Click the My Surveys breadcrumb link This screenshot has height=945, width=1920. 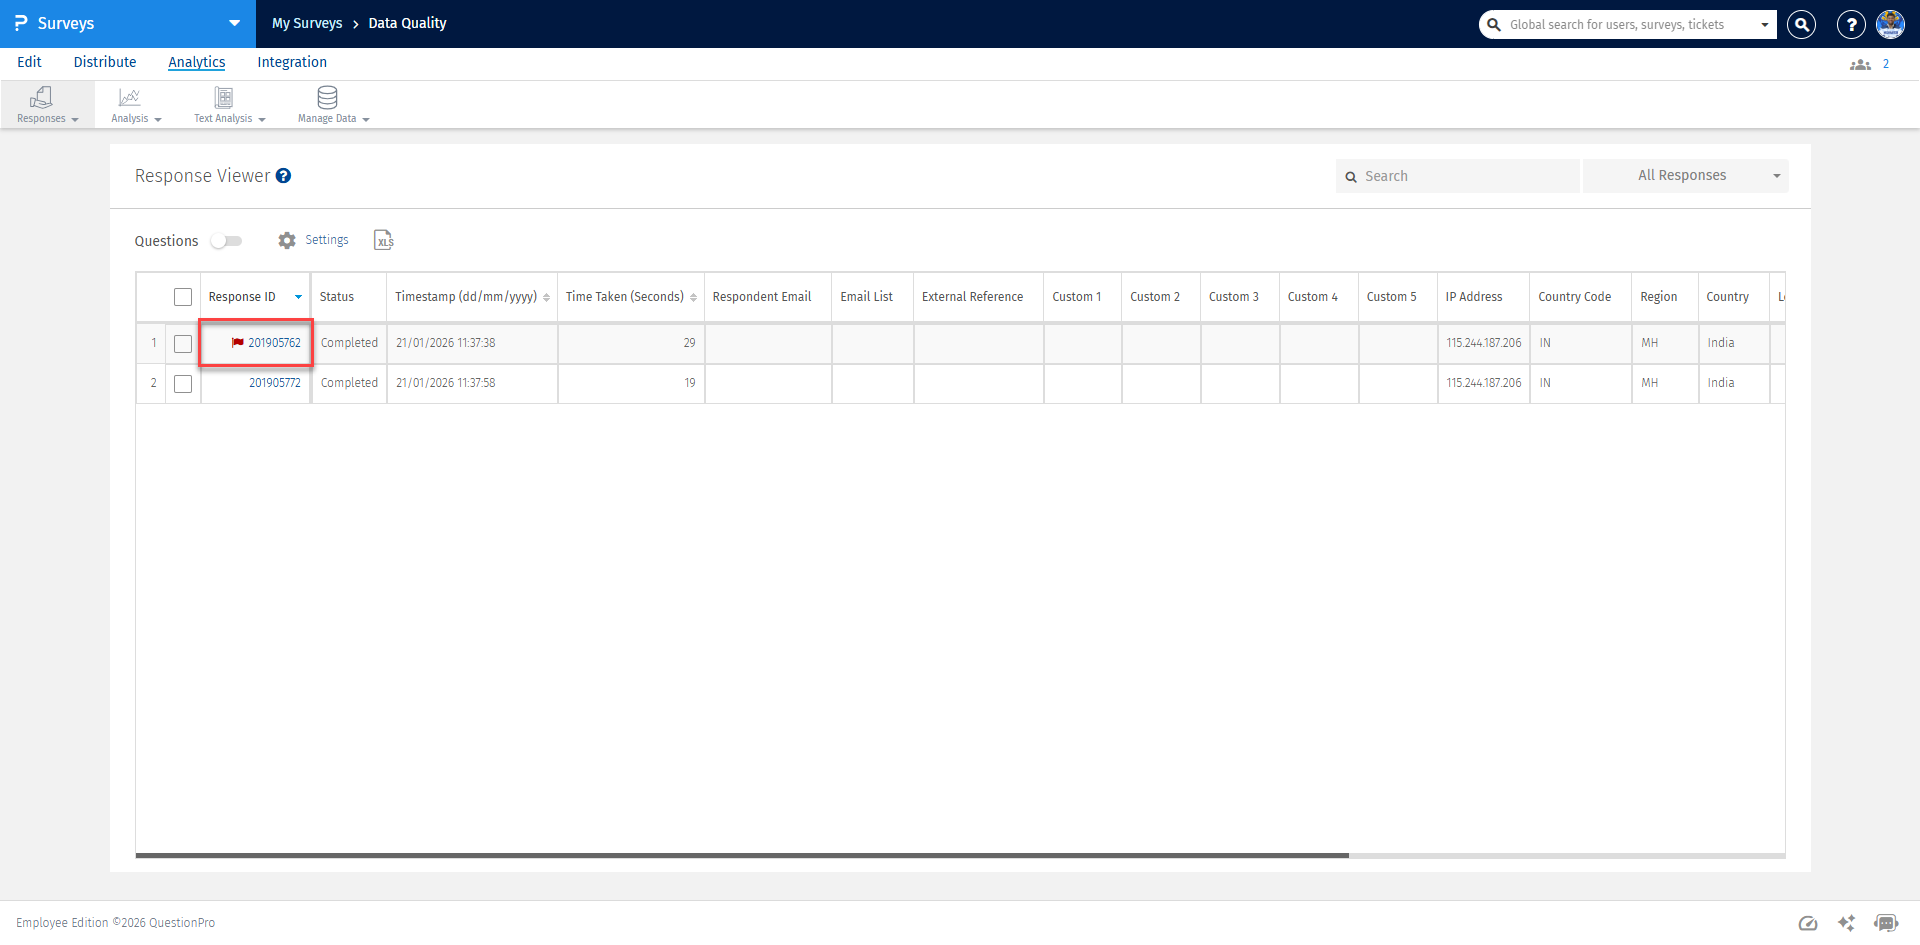307,23
